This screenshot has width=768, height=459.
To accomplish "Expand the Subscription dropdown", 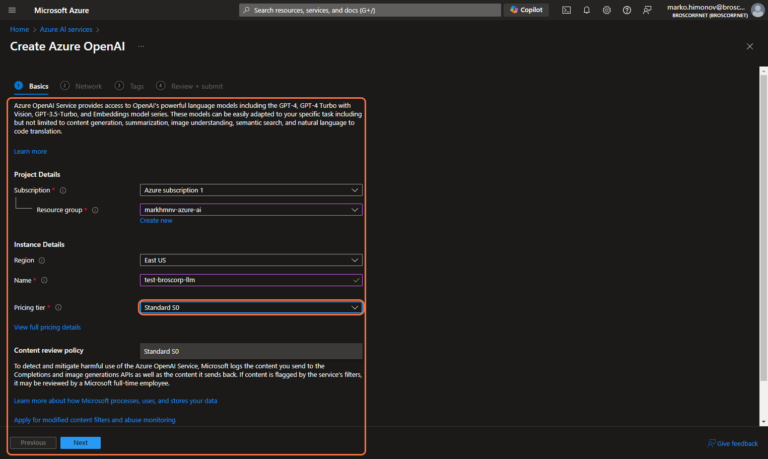I will coord(251,190).
